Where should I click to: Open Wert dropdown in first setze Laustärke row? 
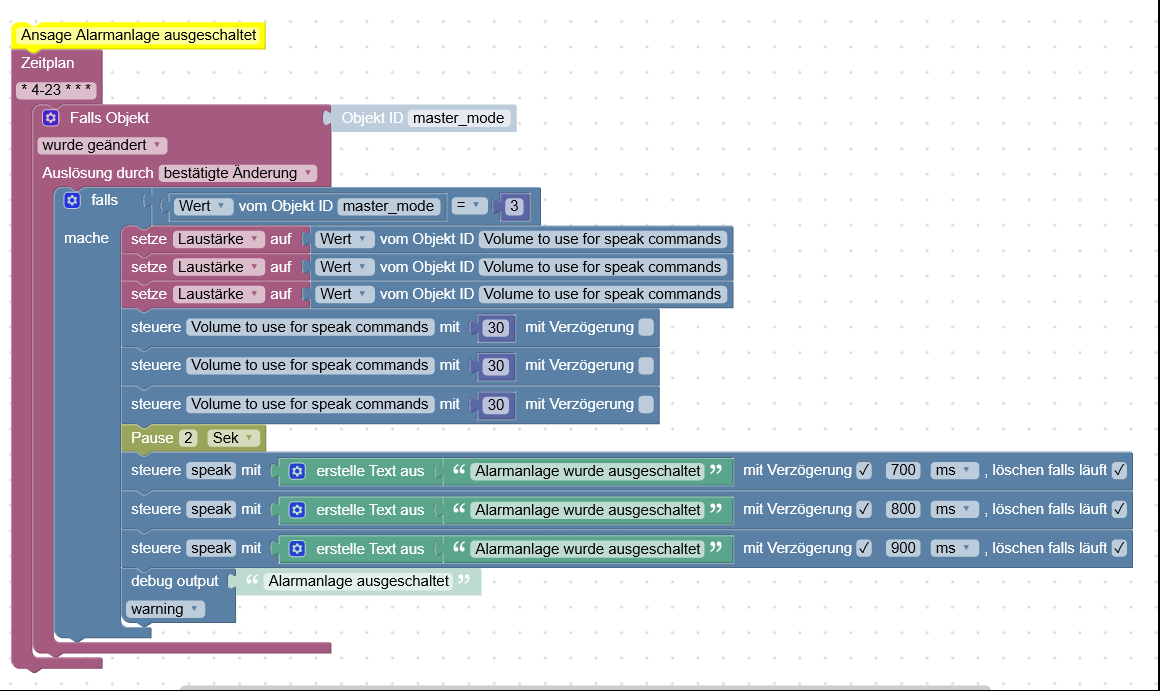(344, 239)
